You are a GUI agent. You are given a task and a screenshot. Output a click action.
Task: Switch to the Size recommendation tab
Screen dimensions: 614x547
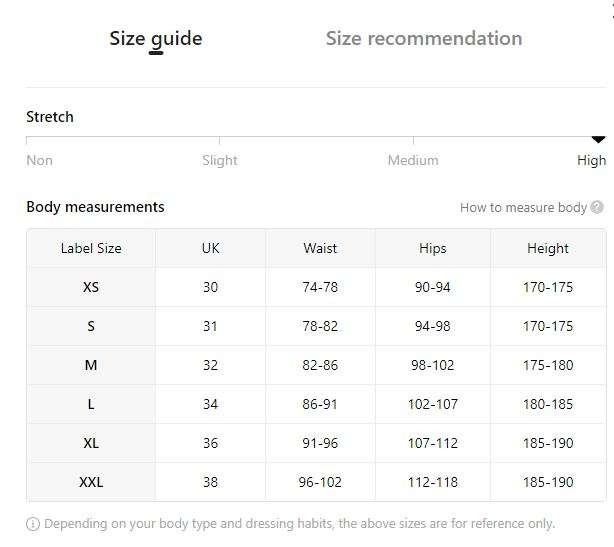click(424, 38)
